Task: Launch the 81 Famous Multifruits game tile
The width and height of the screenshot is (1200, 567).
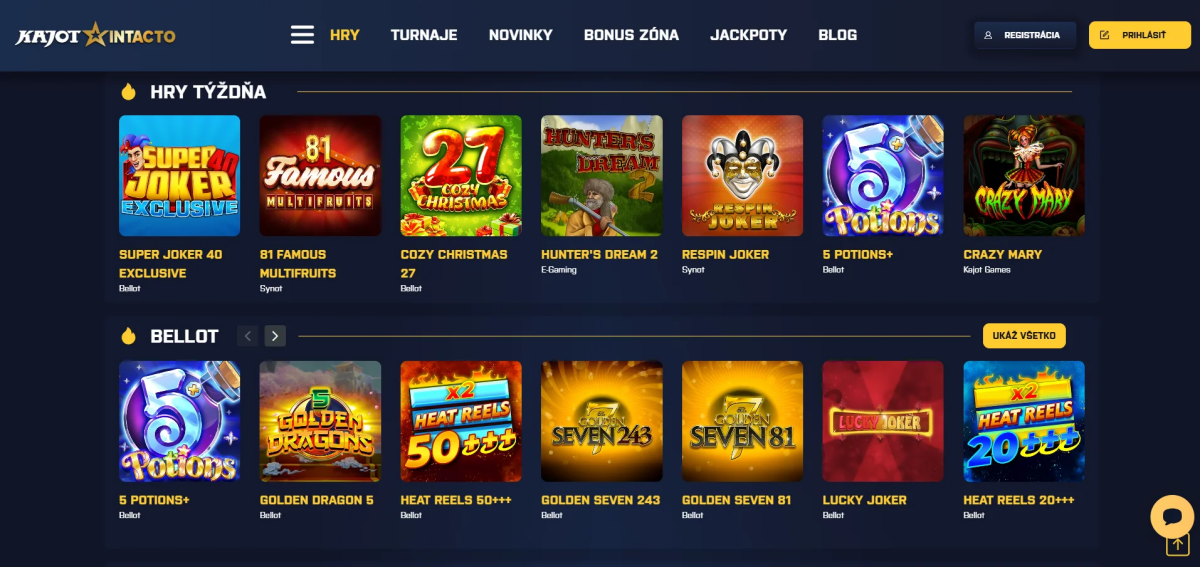Action: tap(320, 176)
